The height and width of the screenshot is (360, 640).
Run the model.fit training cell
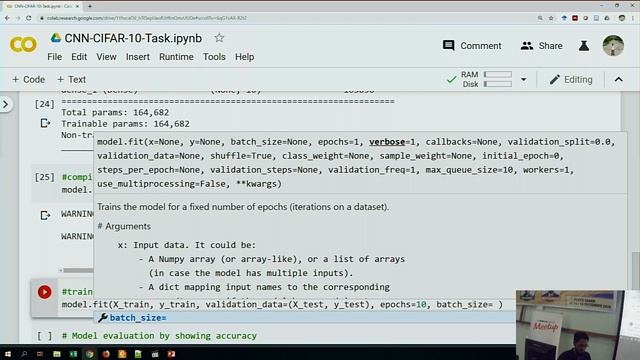click(x=44, y=292)
